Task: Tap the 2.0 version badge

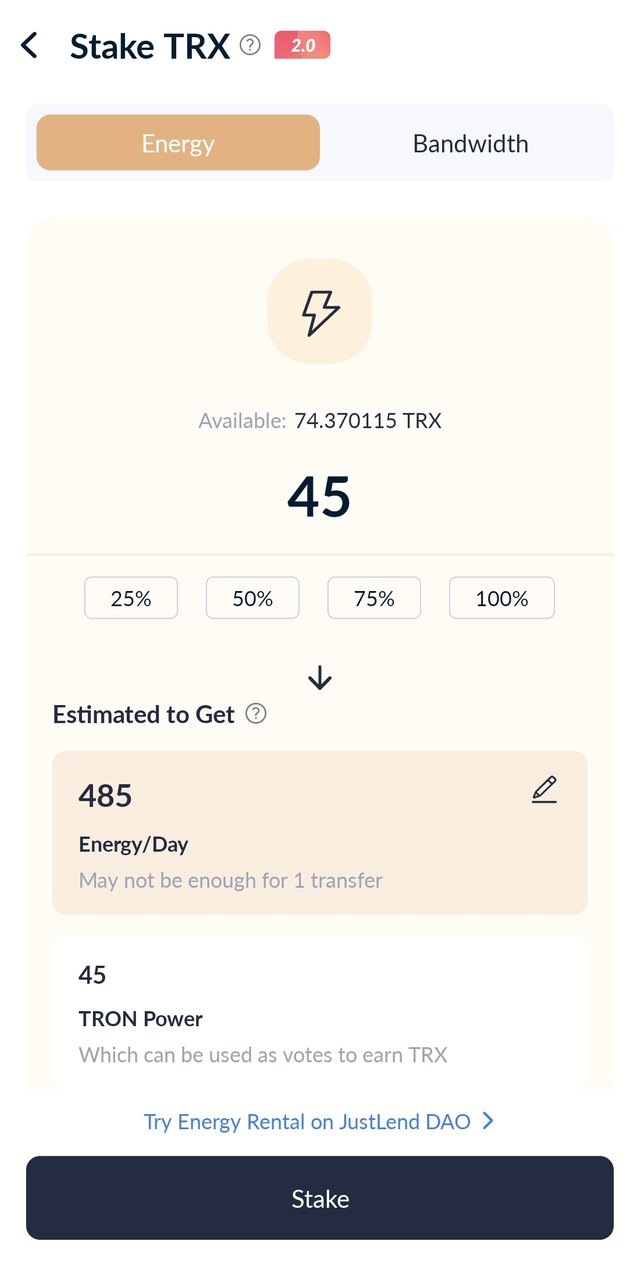Action: point(302,45)
